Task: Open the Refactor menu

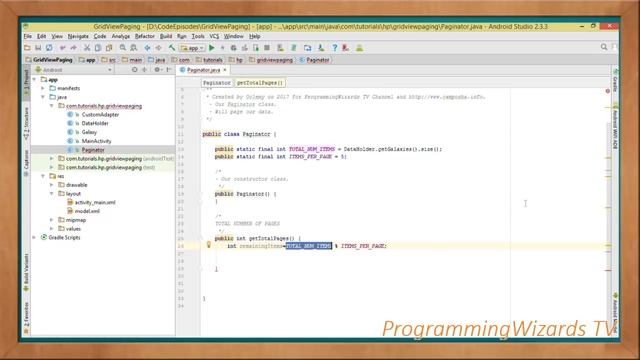Action: tap(144, 36)
